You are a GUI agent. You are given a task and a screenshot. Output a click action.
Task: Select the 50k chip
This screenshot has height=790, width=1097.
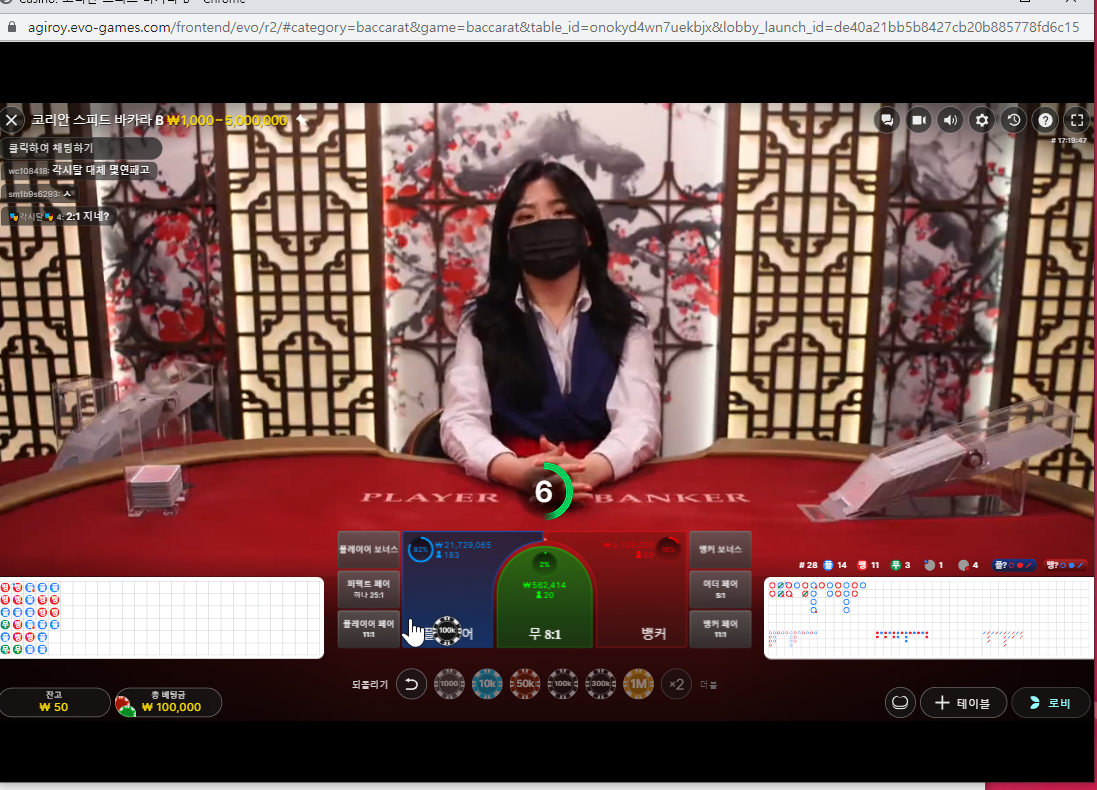[525, 684]
